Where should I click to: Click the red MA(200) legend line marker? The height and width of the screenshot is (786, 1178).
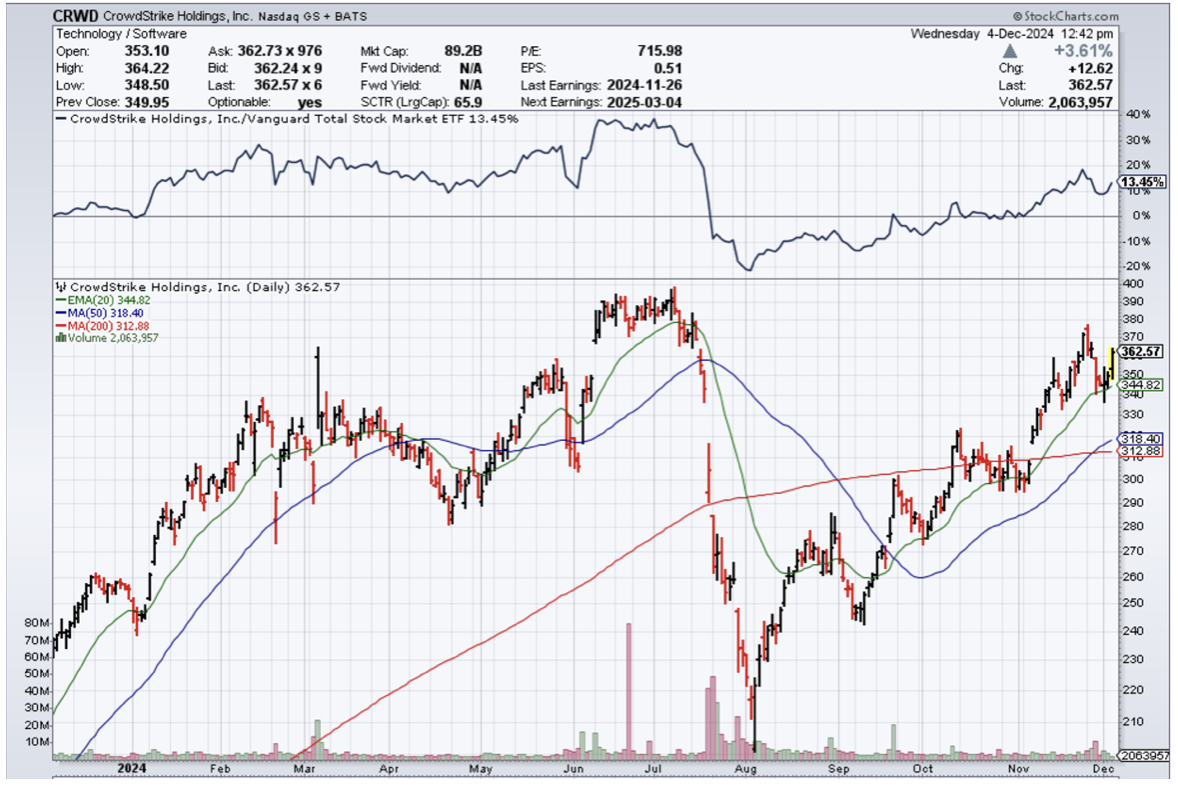coord(61,325)
